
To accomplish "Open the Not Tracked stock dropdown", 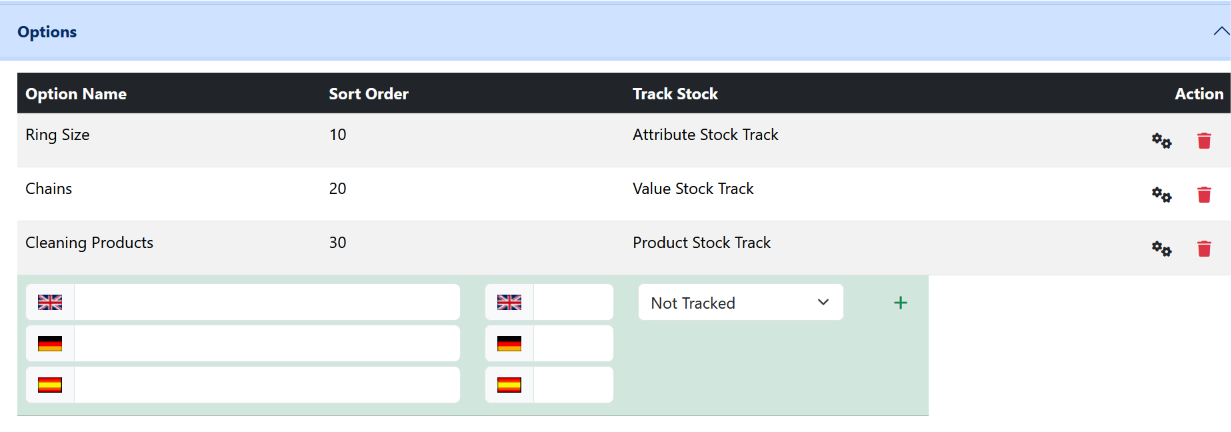I will [x=741, y=302].
